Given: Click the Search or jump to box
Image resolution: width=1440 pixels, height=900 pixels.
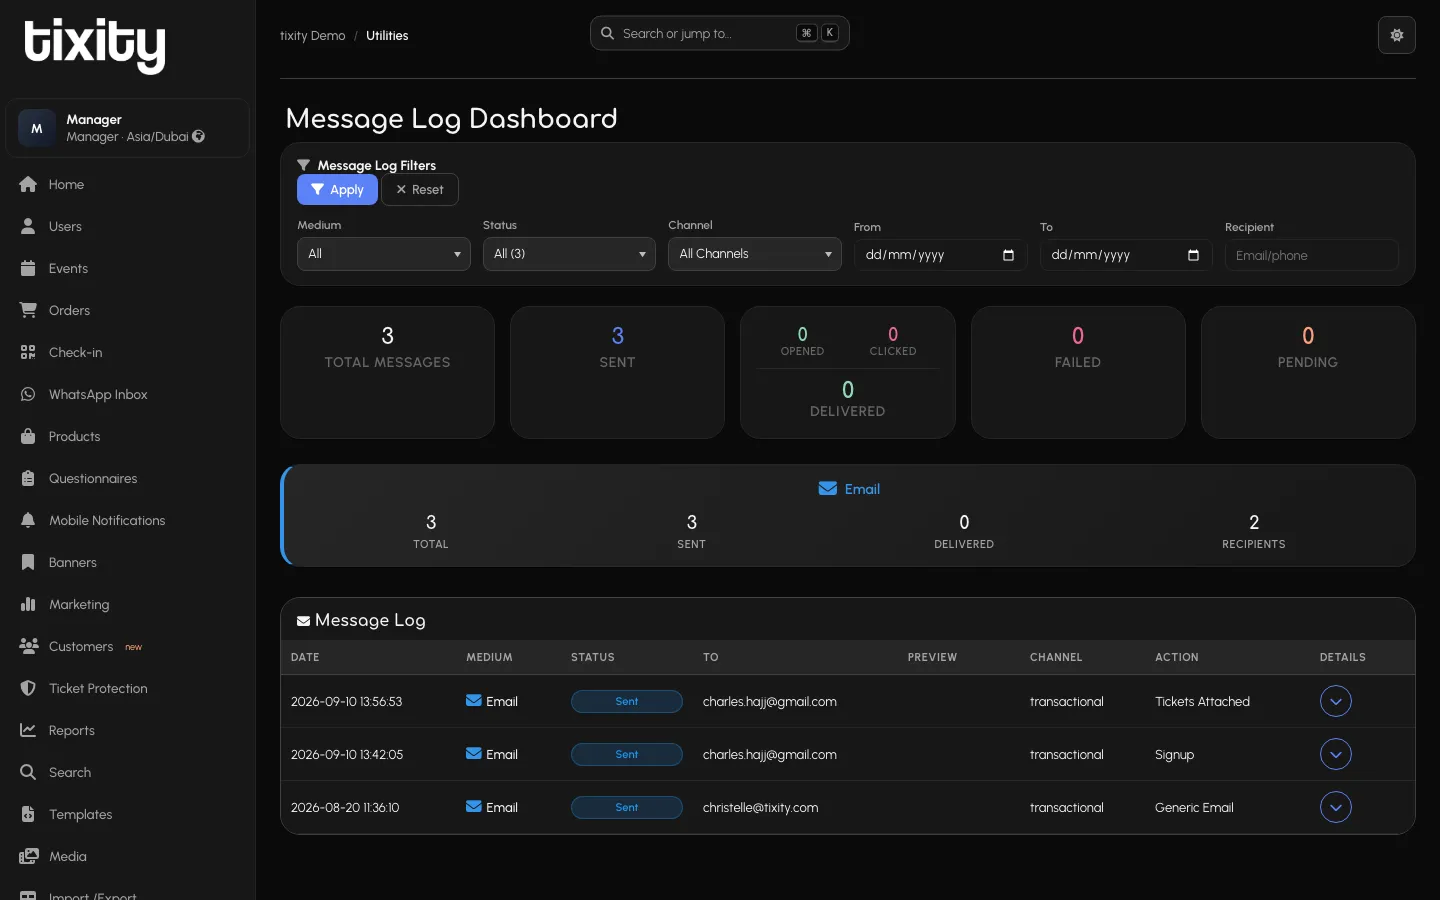Looking at the screenshot, I should (720, 33).
